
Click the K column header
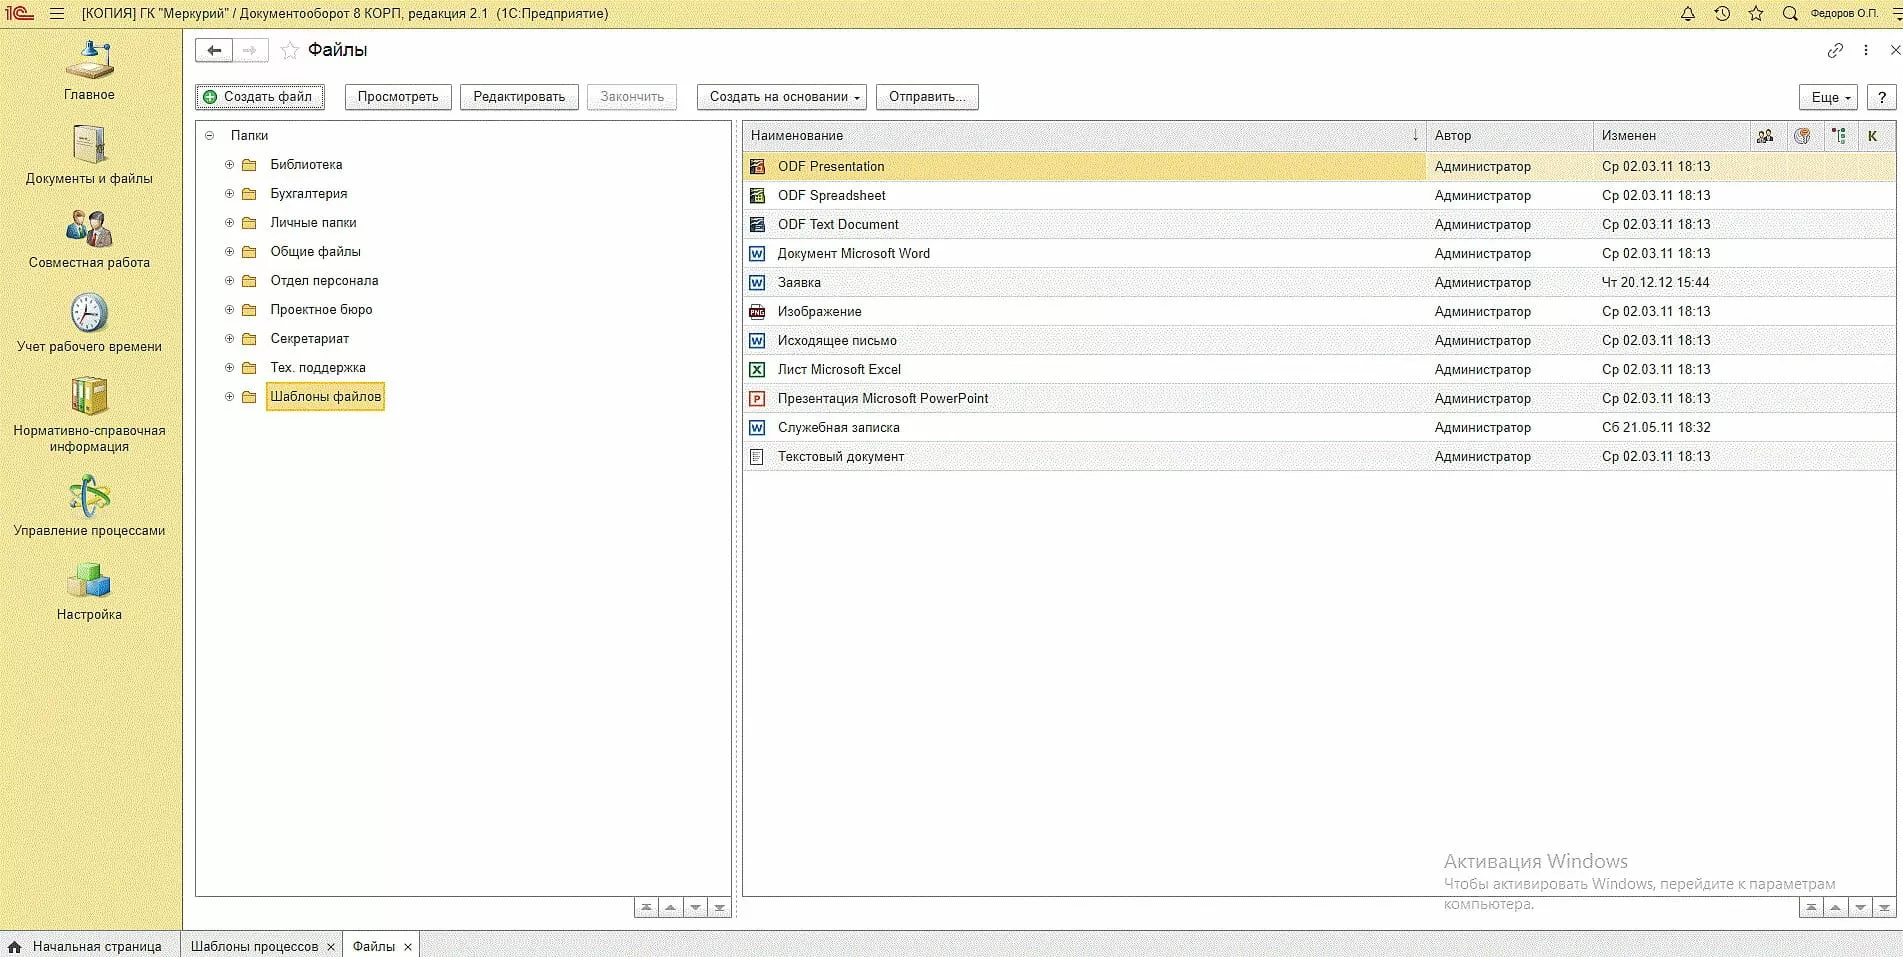pyautogui.click(x=1873, y=136)
